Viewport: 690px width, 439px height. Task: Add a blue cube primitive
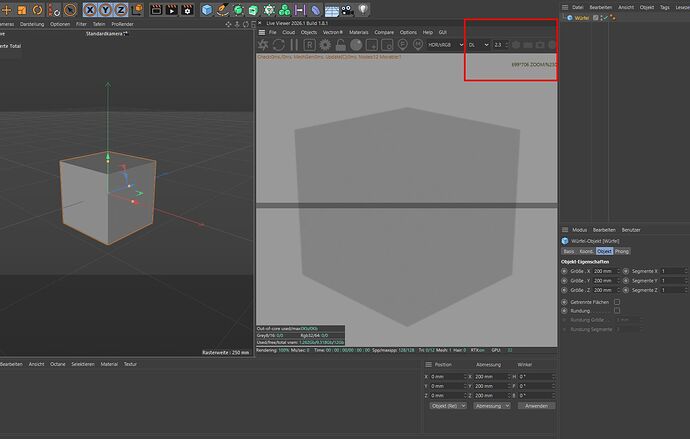tap(206, 9)
